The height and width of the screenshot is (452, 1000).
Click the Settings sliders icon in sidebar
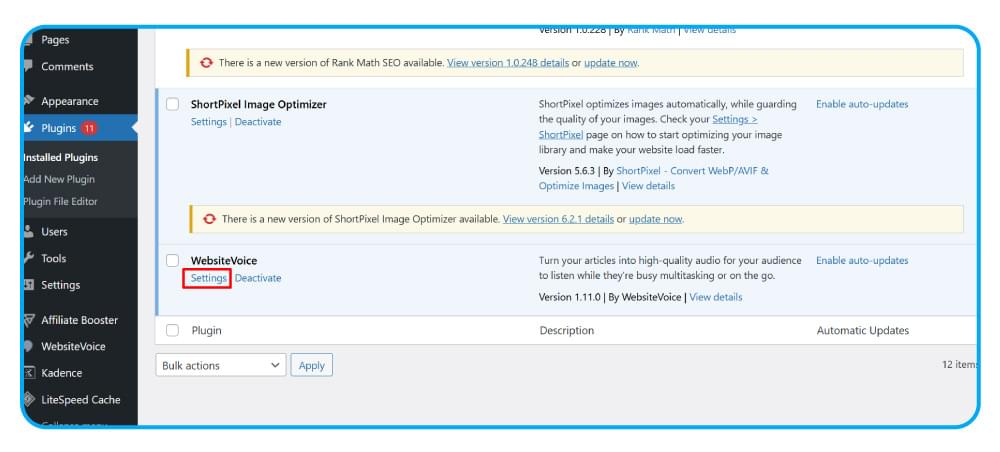pos(28,285)
